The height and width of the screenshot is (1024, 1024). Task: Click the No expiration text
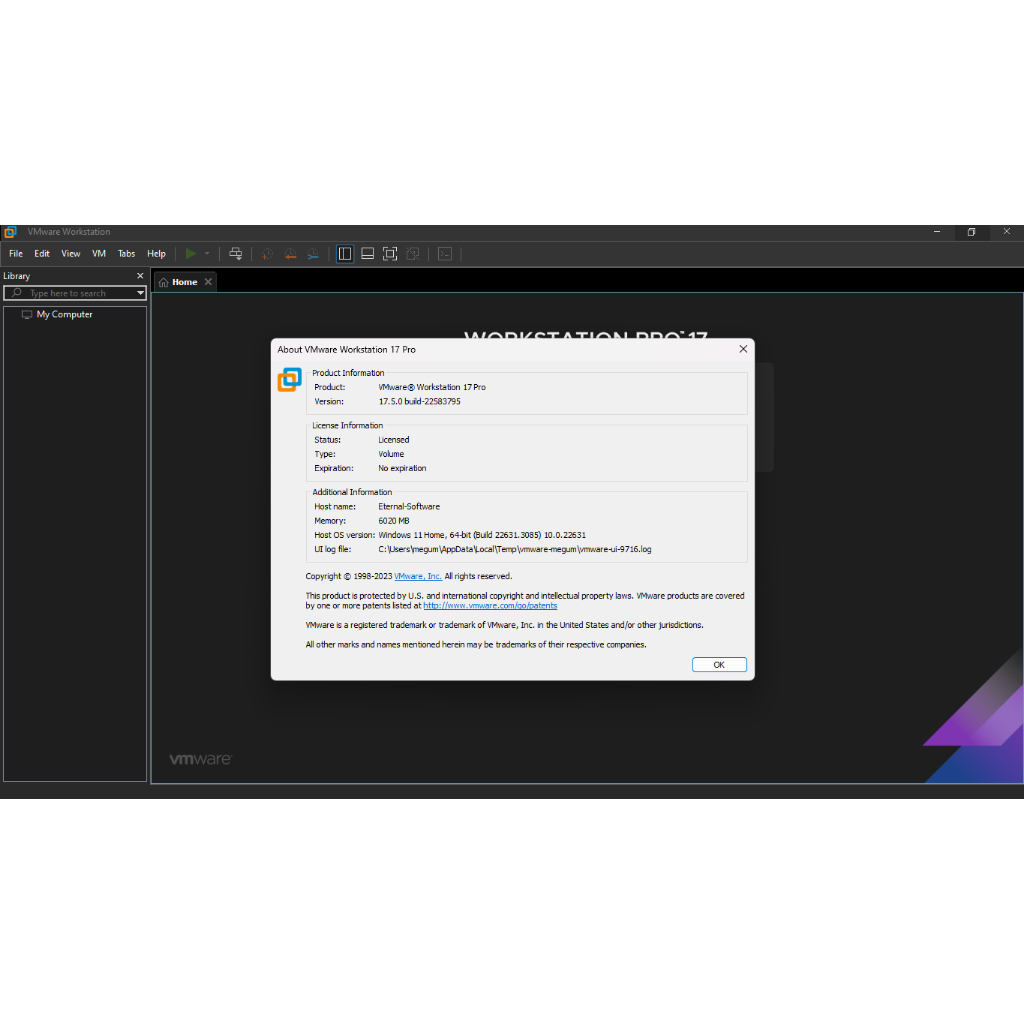pyautogui.click(x=402, y=468)
